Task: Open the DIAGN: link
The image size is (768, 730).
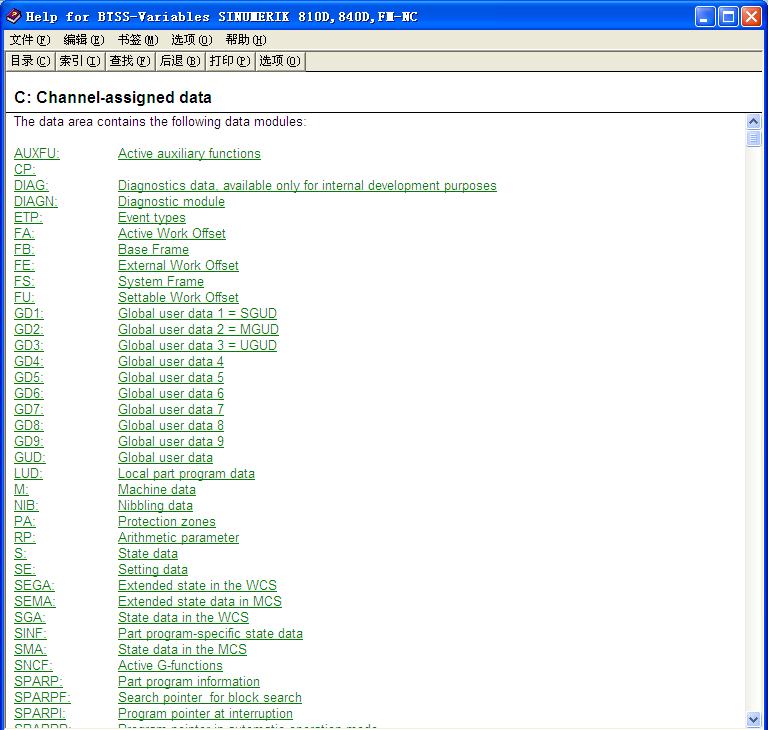Action: (36, 201)
